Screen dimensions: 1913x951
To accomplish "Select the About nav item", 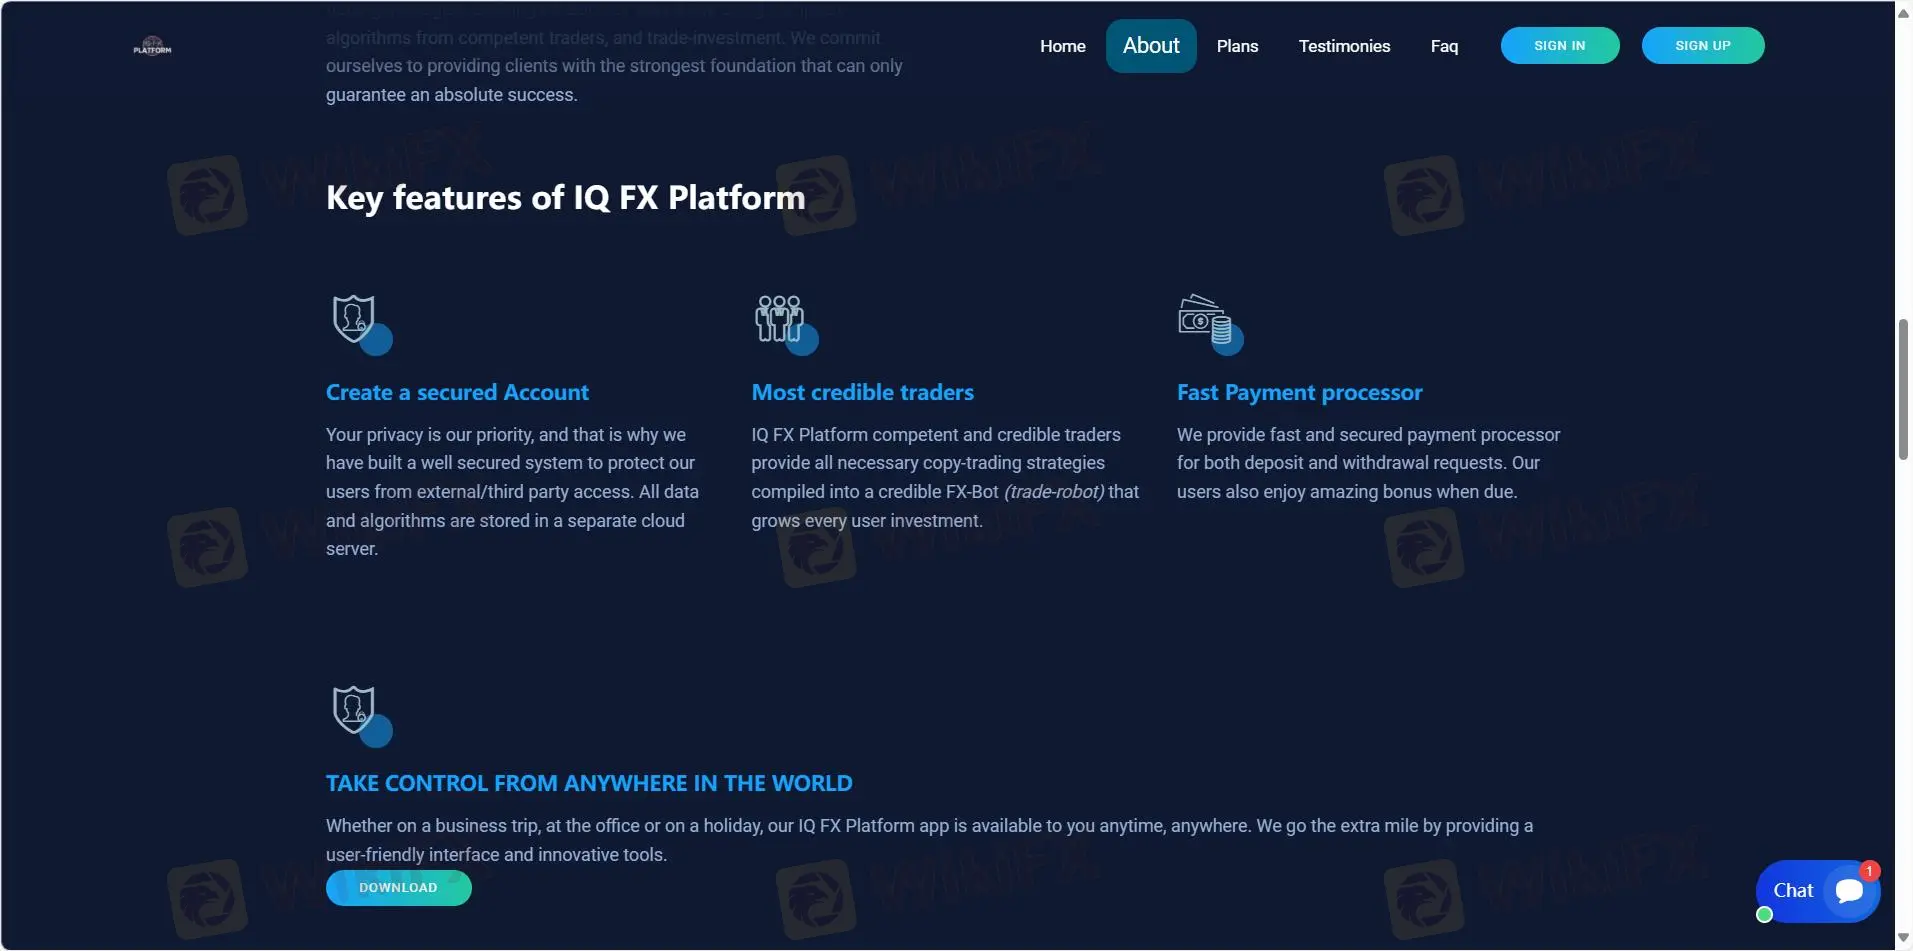I will click(x=1150, y=46).
